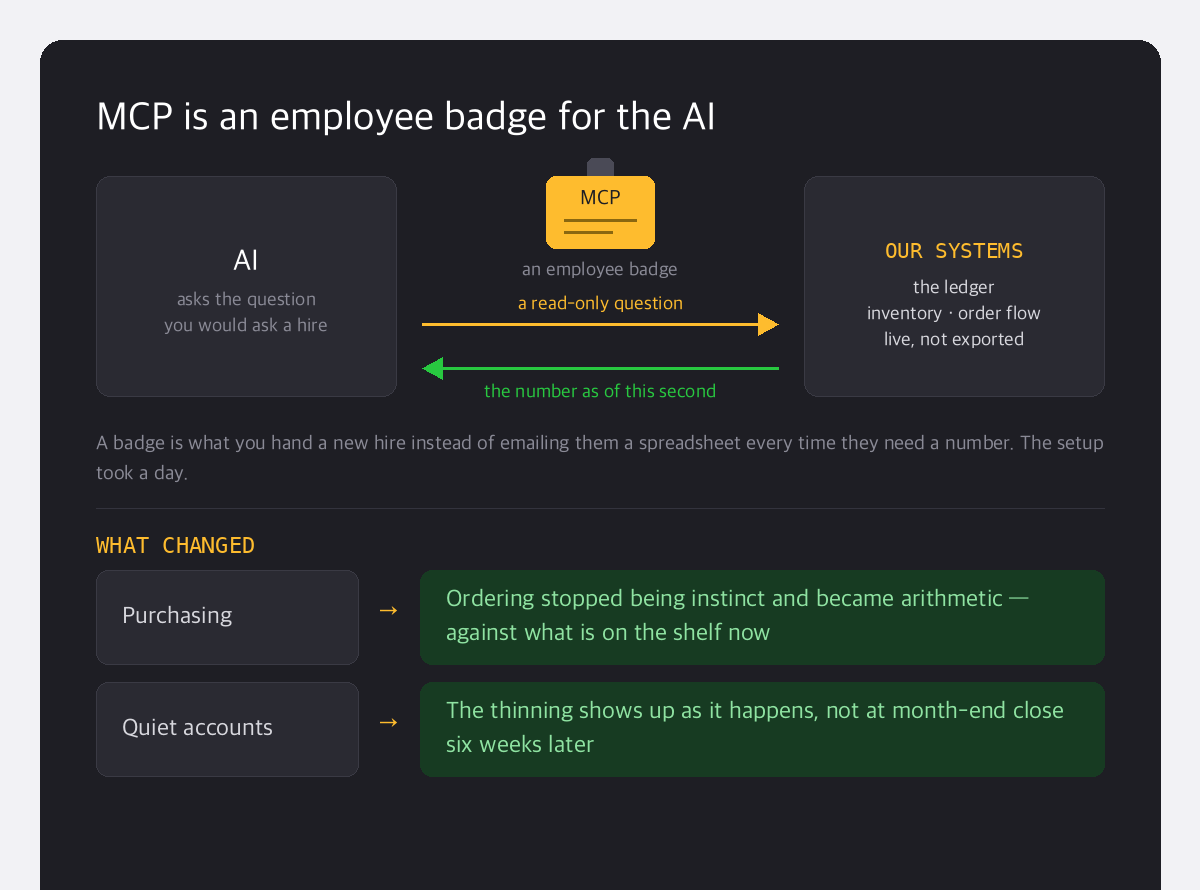Click the small arrow next to Purchasing
Image resolution: width=1200 pixels, height=890 pixels.
tap(389, 610)
